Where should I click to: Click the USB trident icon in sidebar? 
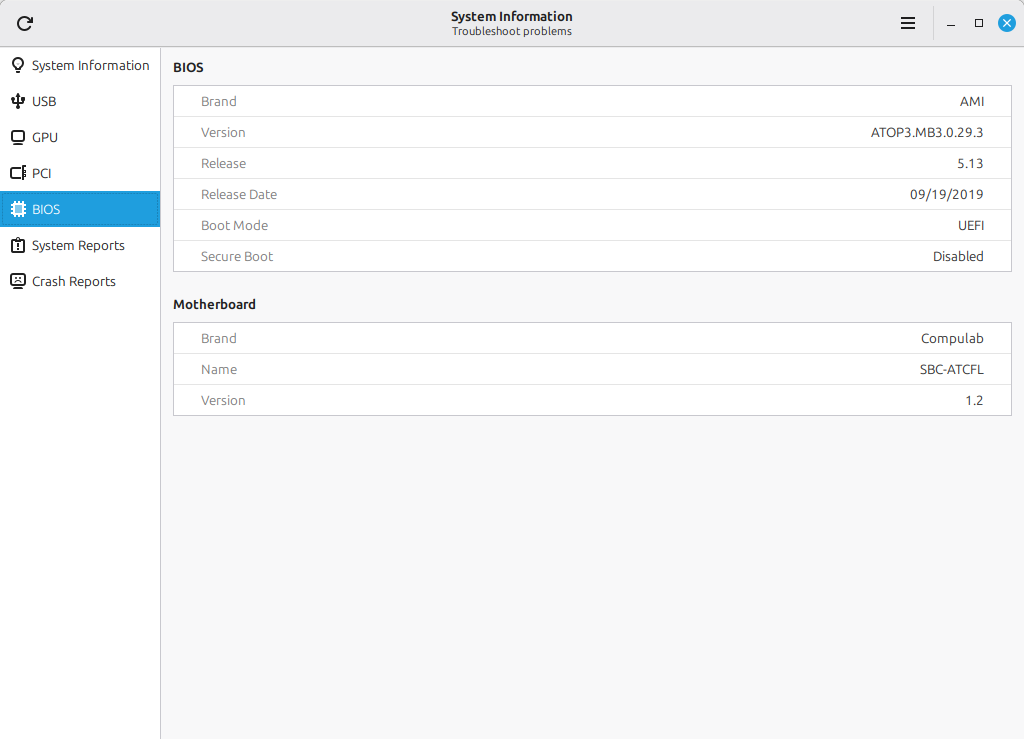click(x=17, y=101)
